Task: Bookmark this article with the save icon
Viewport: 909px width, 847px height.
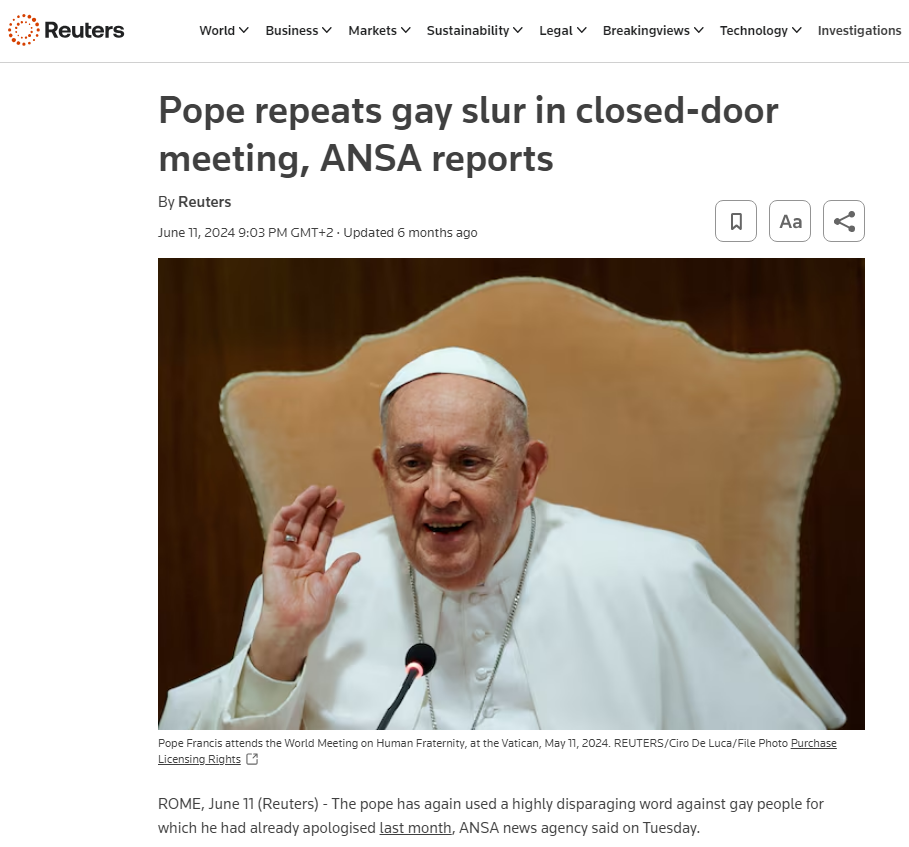Action: tap(736, 221)
